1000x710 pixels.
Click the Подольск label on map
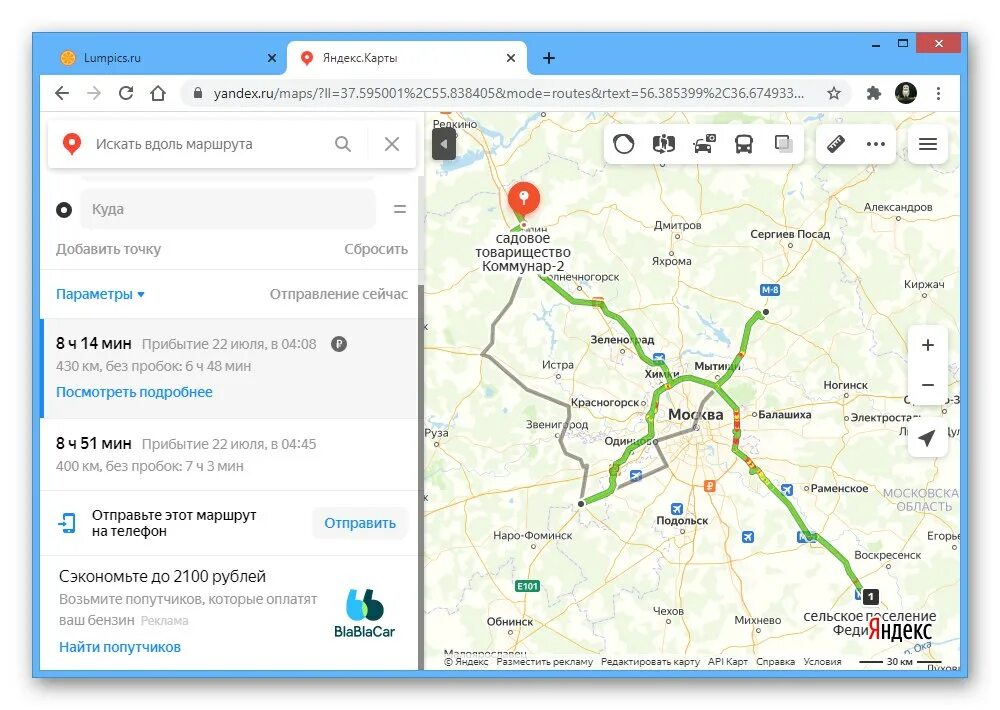coord(682,521)
